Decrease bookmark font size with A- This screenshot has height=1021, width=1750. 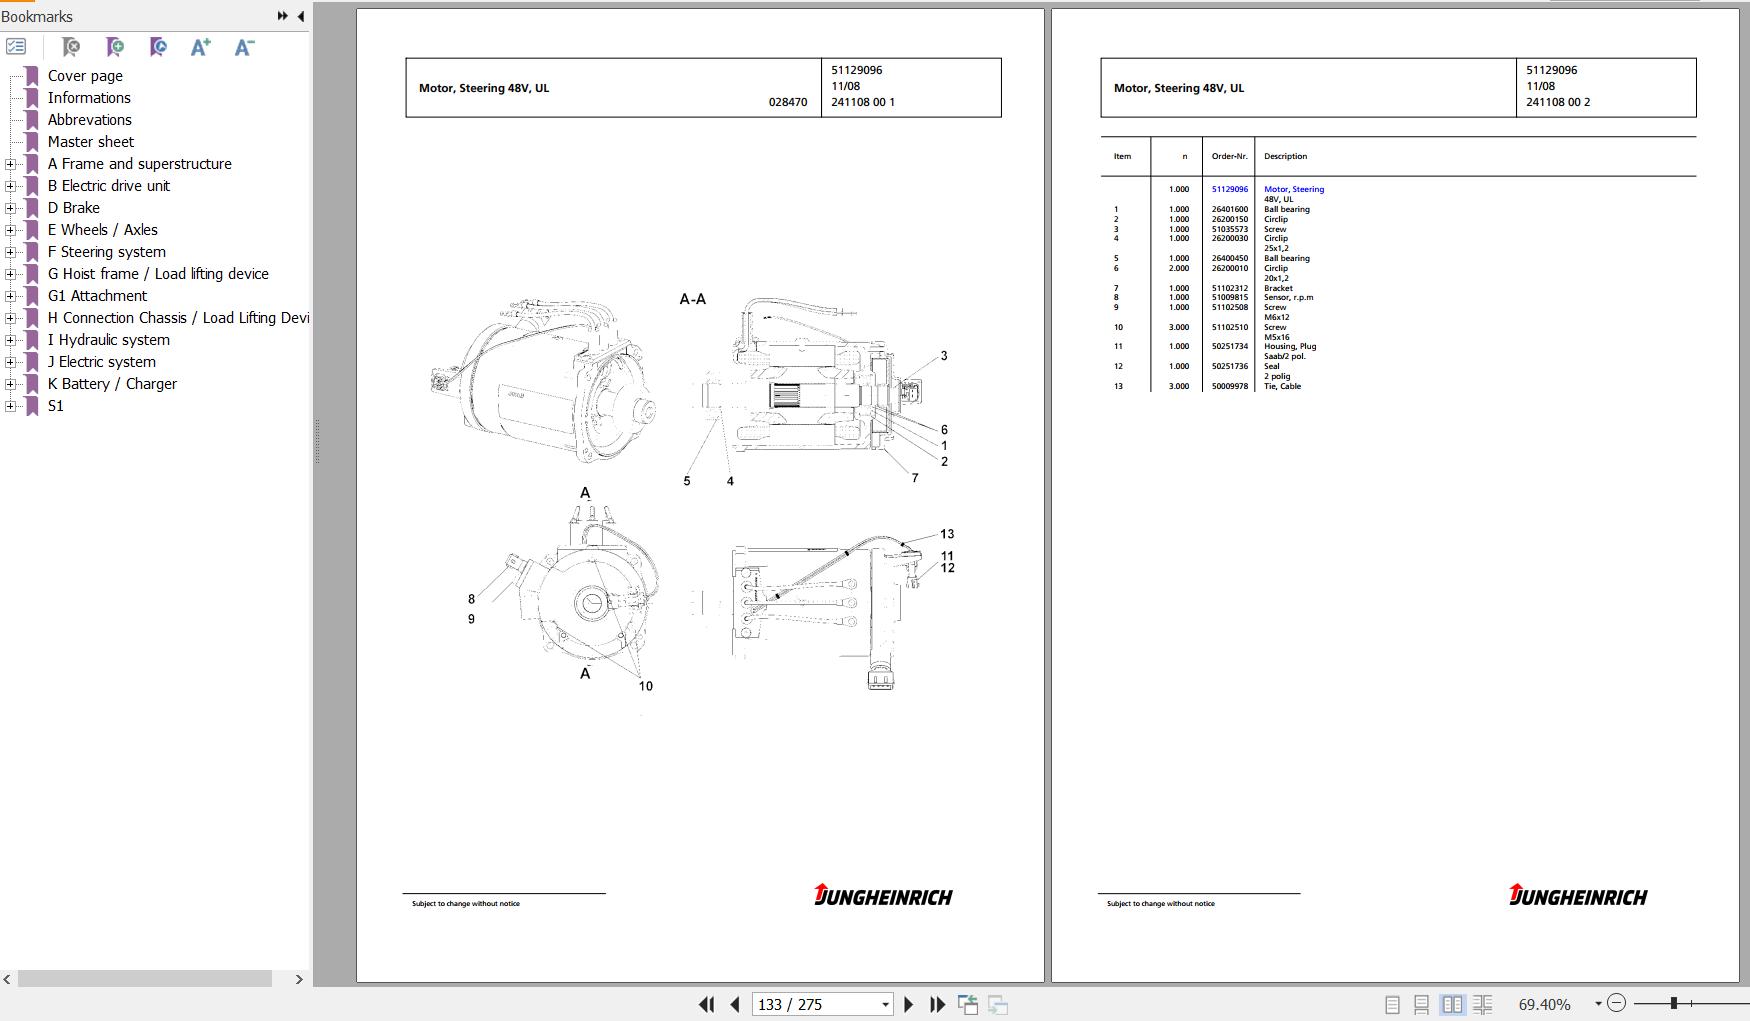click(x=244, y=47)
